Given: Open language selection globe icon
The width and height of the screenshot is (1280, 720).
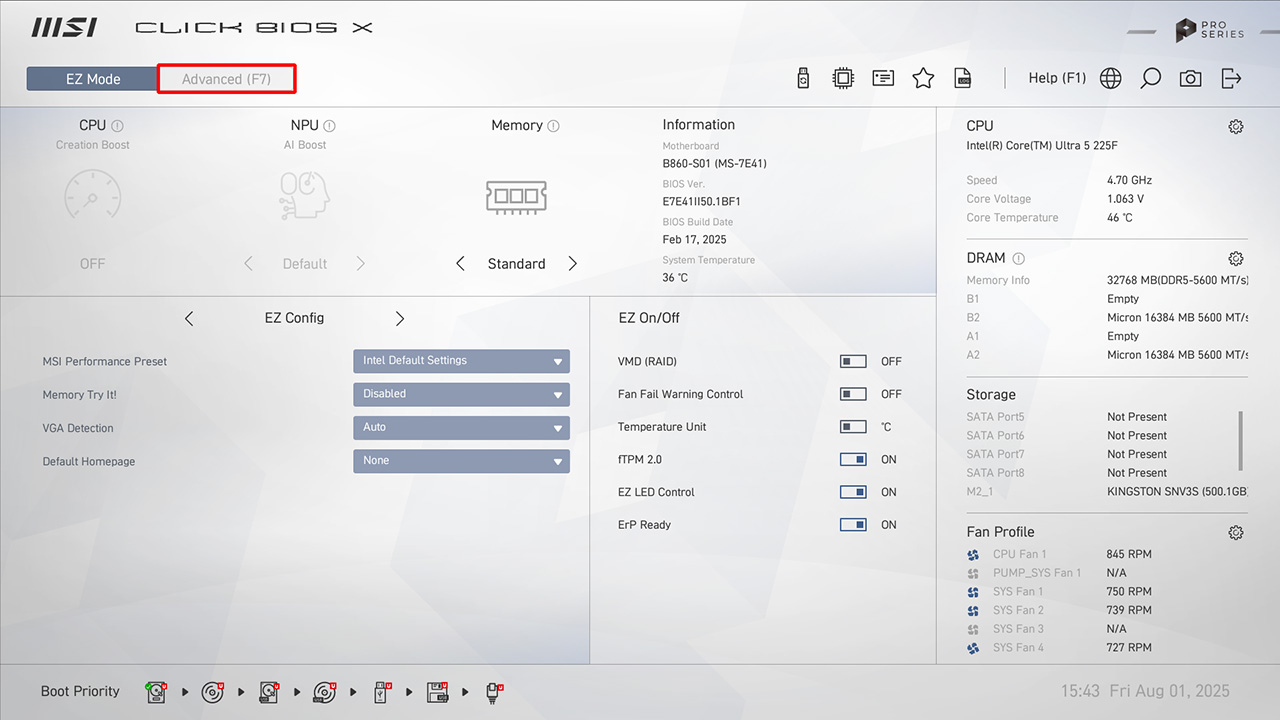Looking at the screenshot, I should 1111,78.
